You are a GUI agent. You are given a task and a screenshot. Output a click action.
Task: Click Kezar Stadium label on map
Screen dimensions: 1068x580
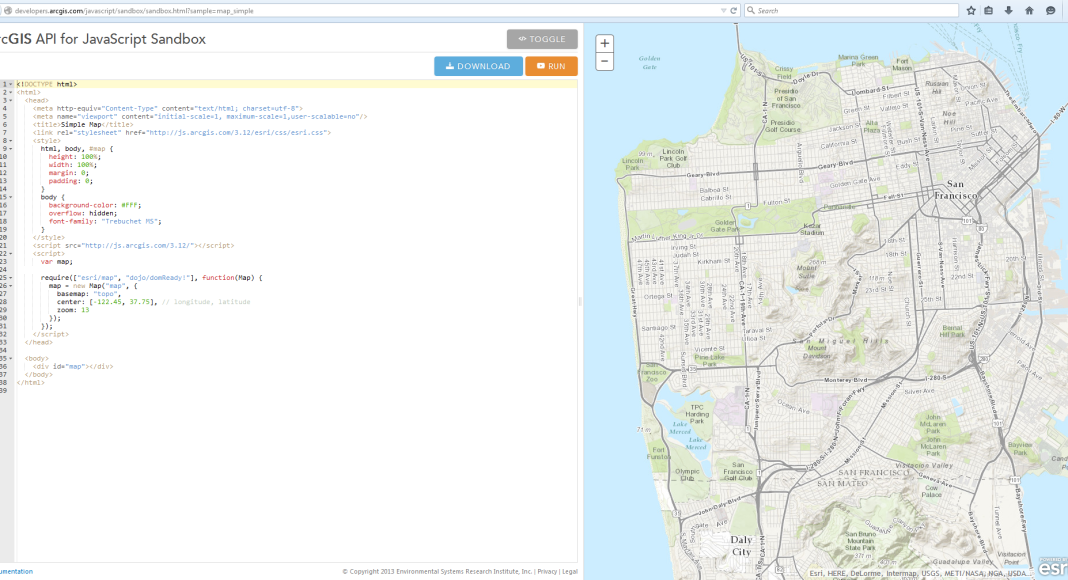[812, 229]
